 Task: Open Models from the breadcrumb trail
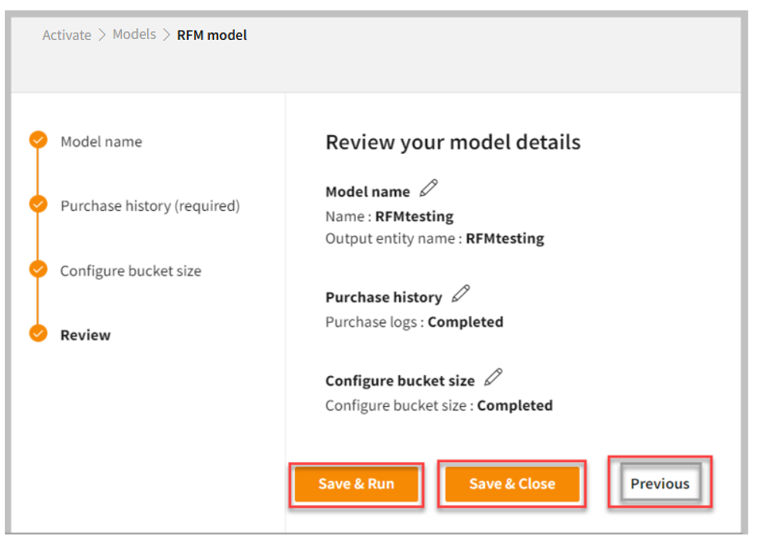coord(134,35)
